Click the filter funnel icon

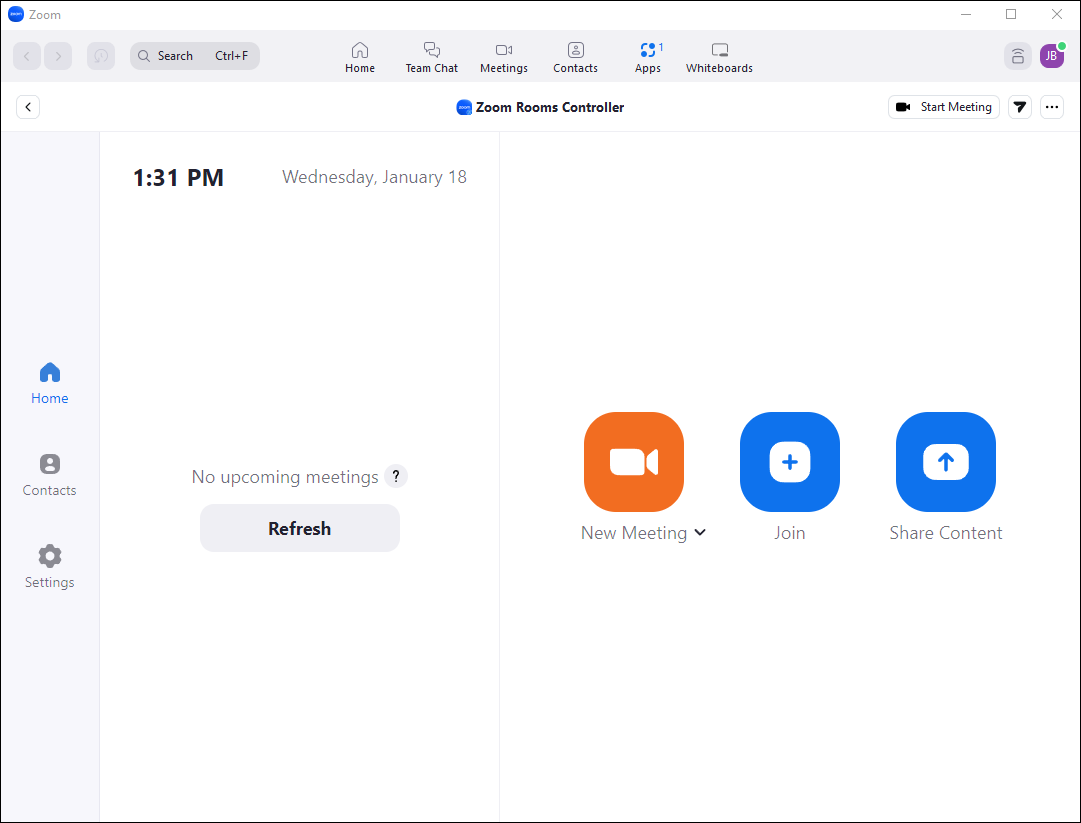pos(1020,107)
